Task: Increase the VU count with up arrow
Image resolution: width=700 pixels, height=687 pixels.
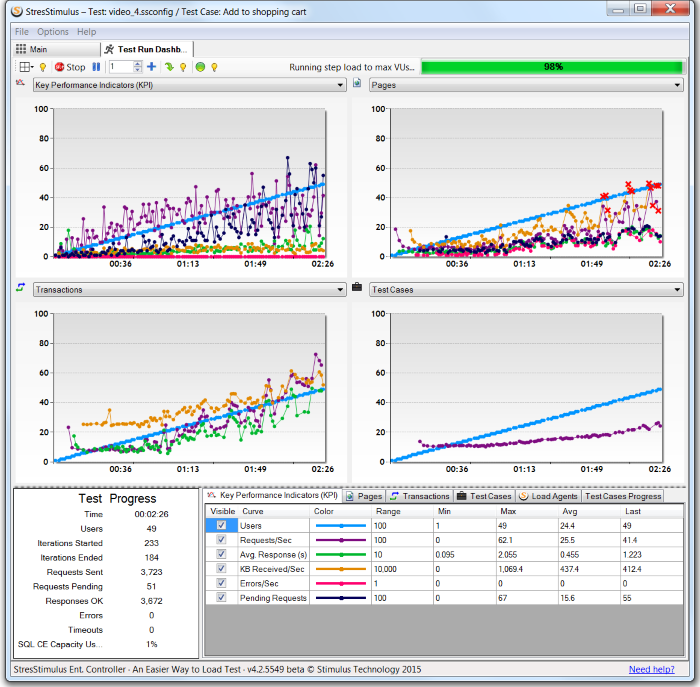Action: coord(138,64)
